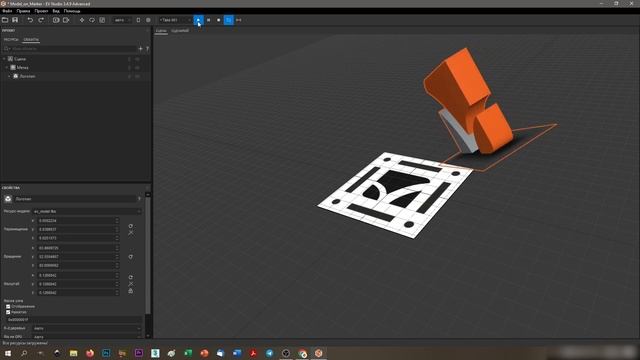
Task: Click the camera capture icon in toolbar
Action: click(56, 20)
